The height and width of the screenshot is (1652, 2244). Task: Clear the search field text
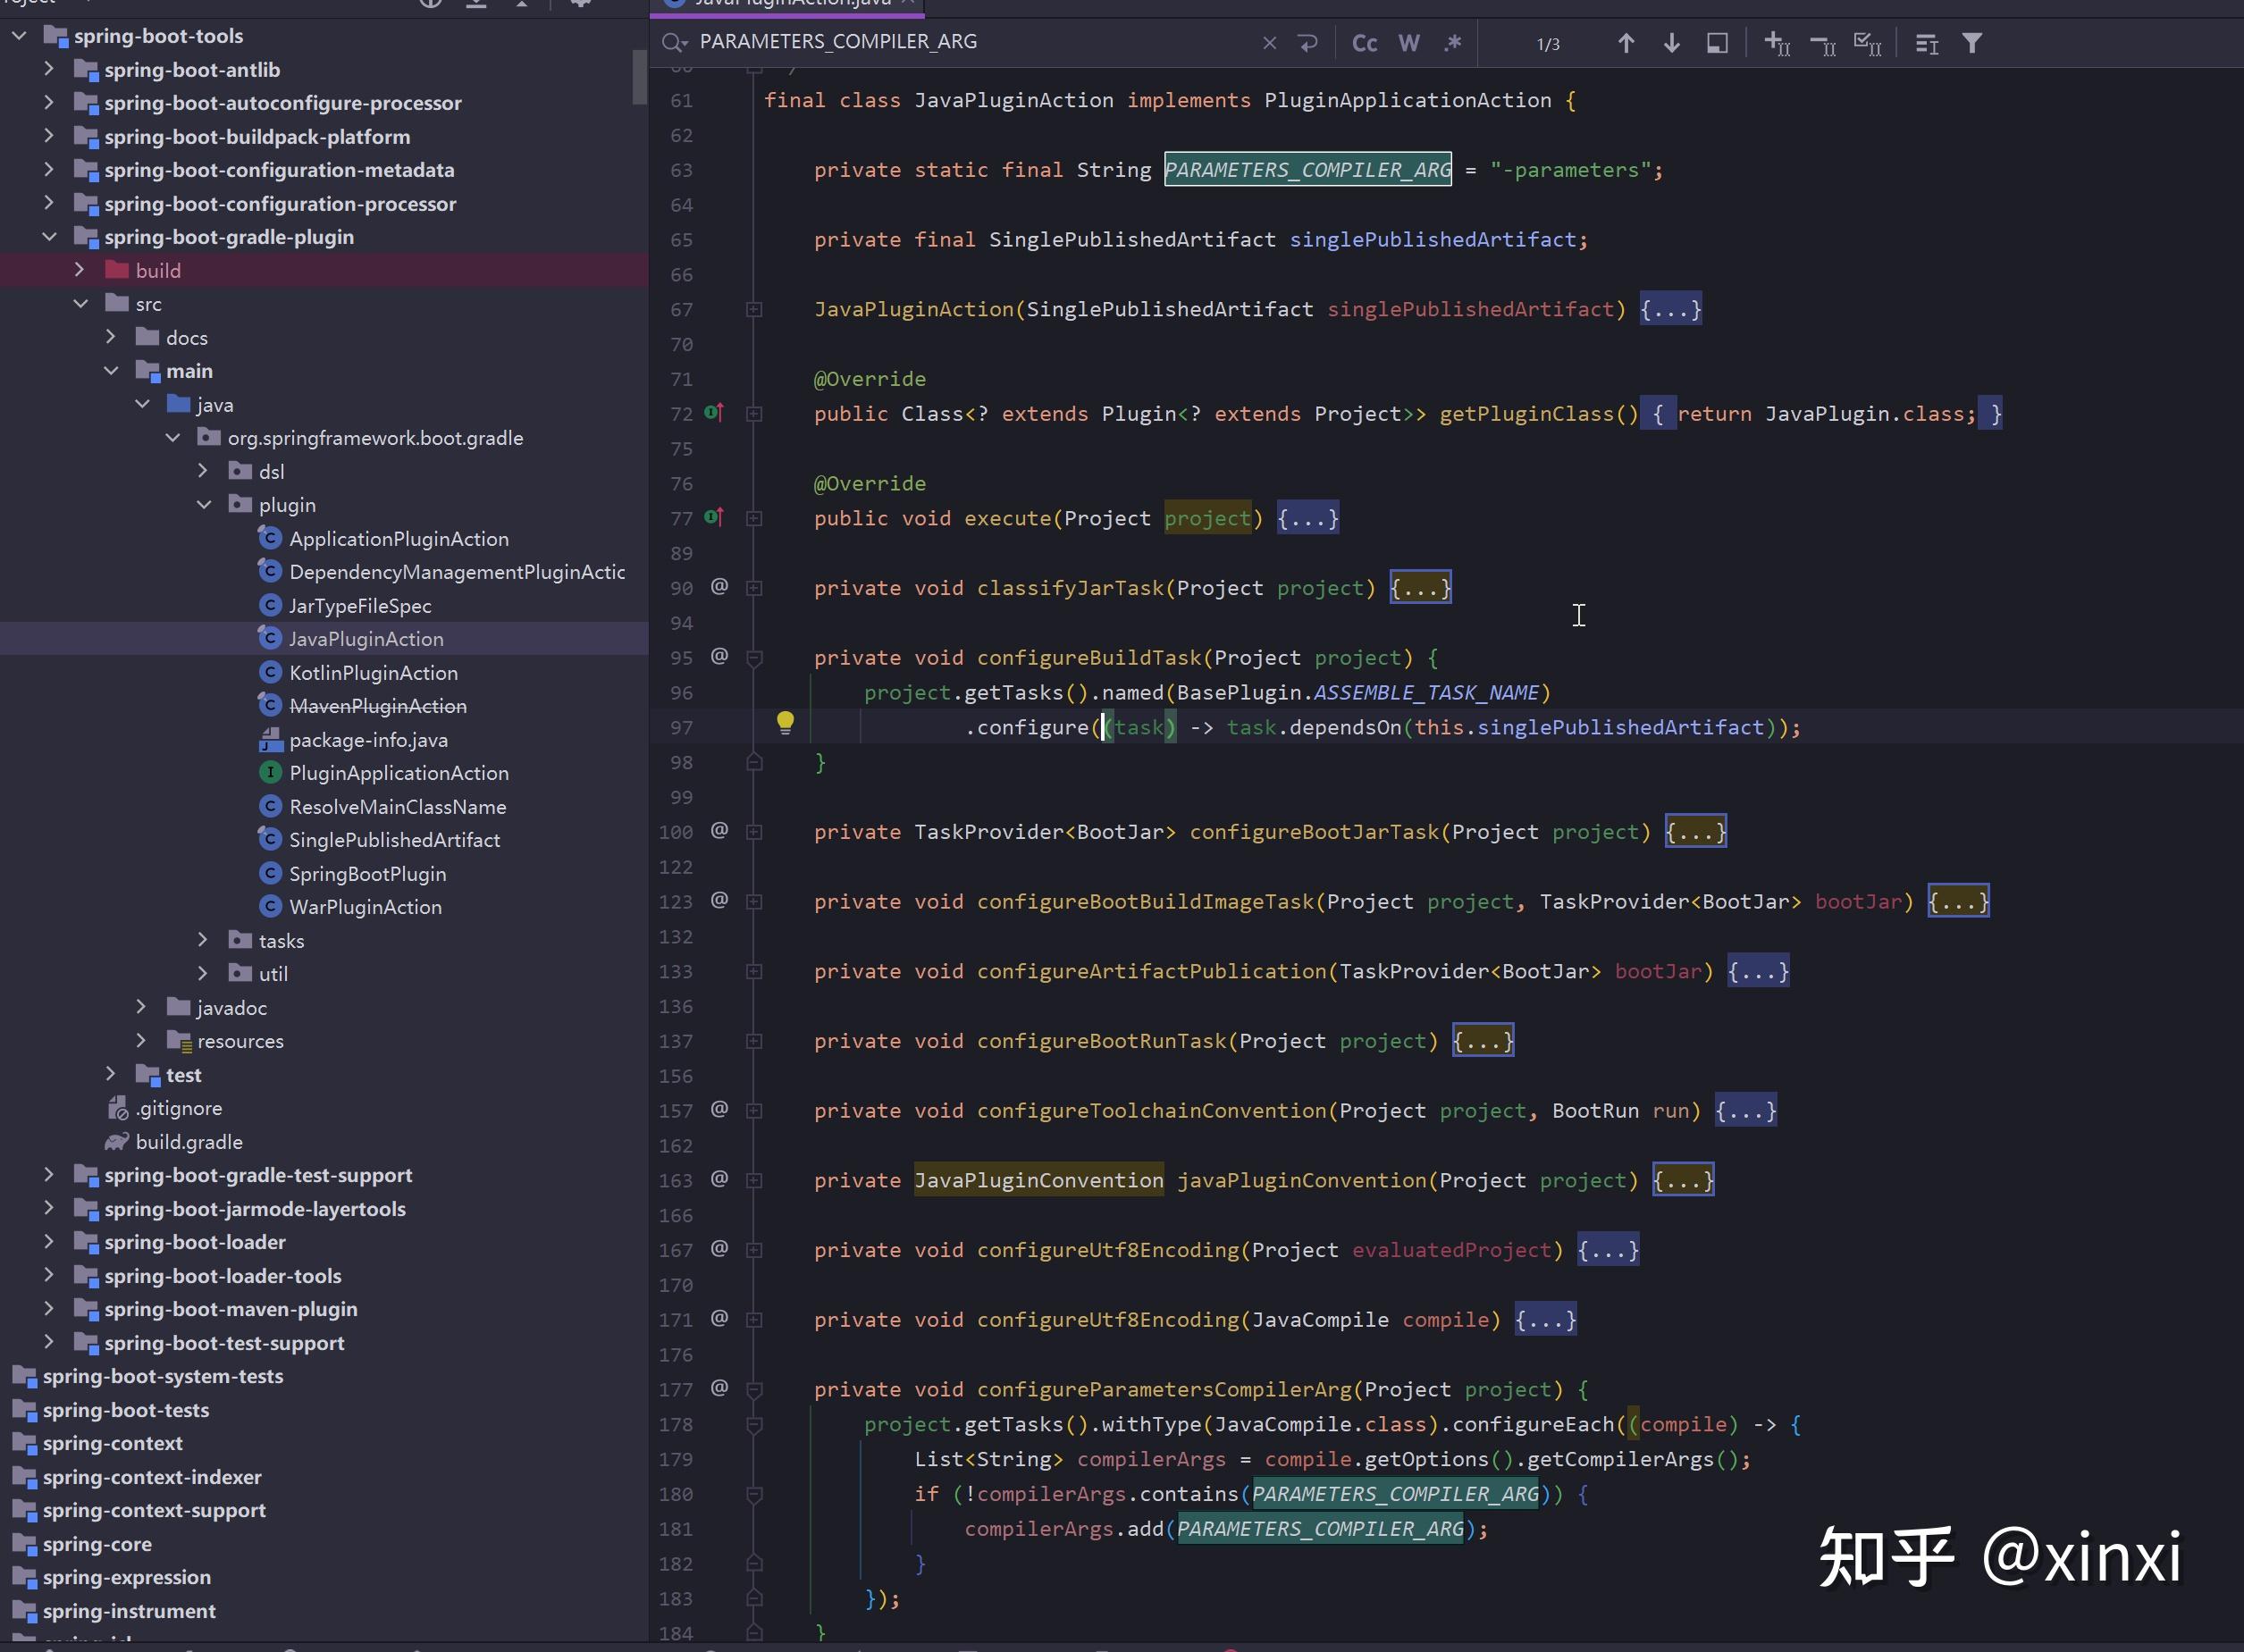point(1269,43)
